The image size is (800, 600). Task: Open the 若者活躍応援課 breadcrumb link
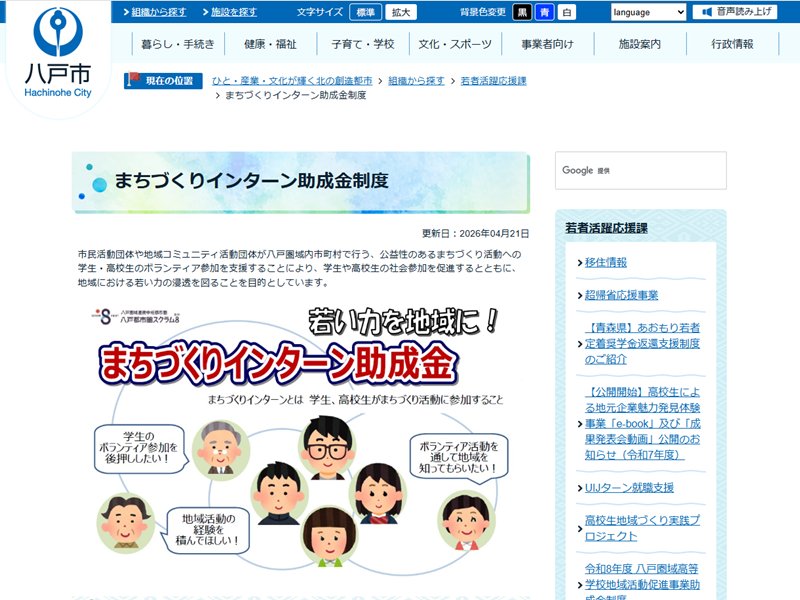coord(493,80)
